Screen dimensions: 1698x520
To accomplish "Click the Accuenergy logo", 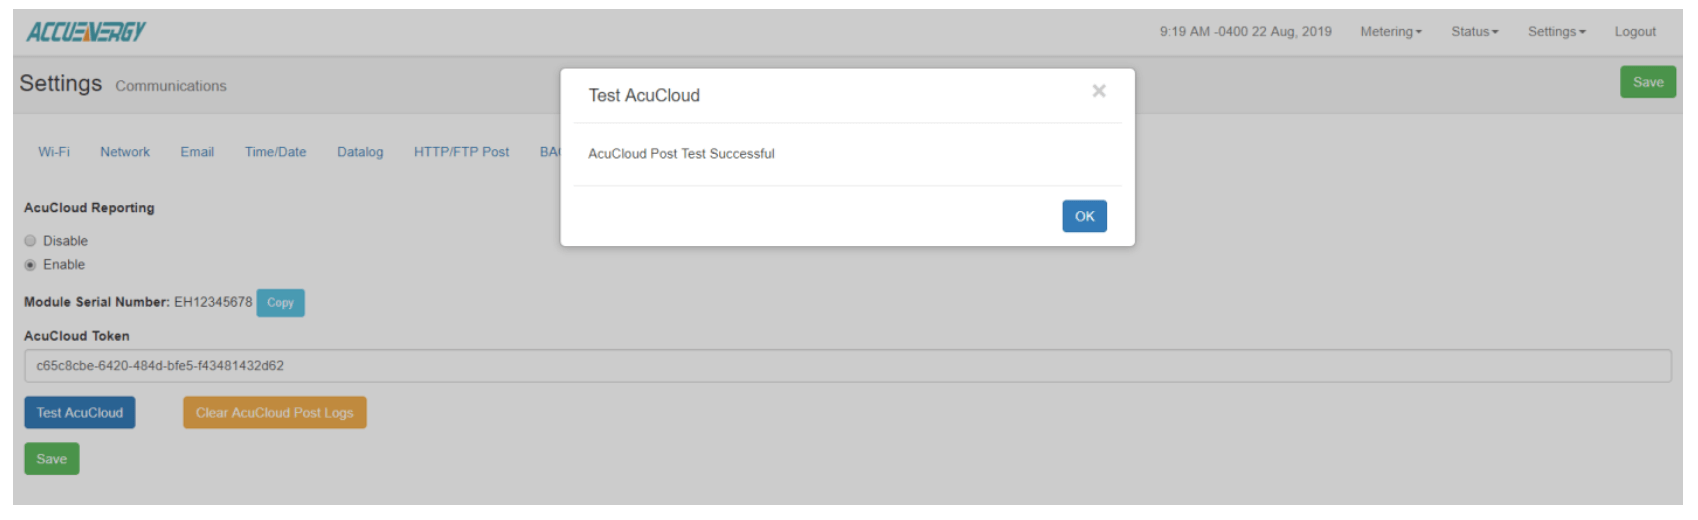I will click(86, 32).
